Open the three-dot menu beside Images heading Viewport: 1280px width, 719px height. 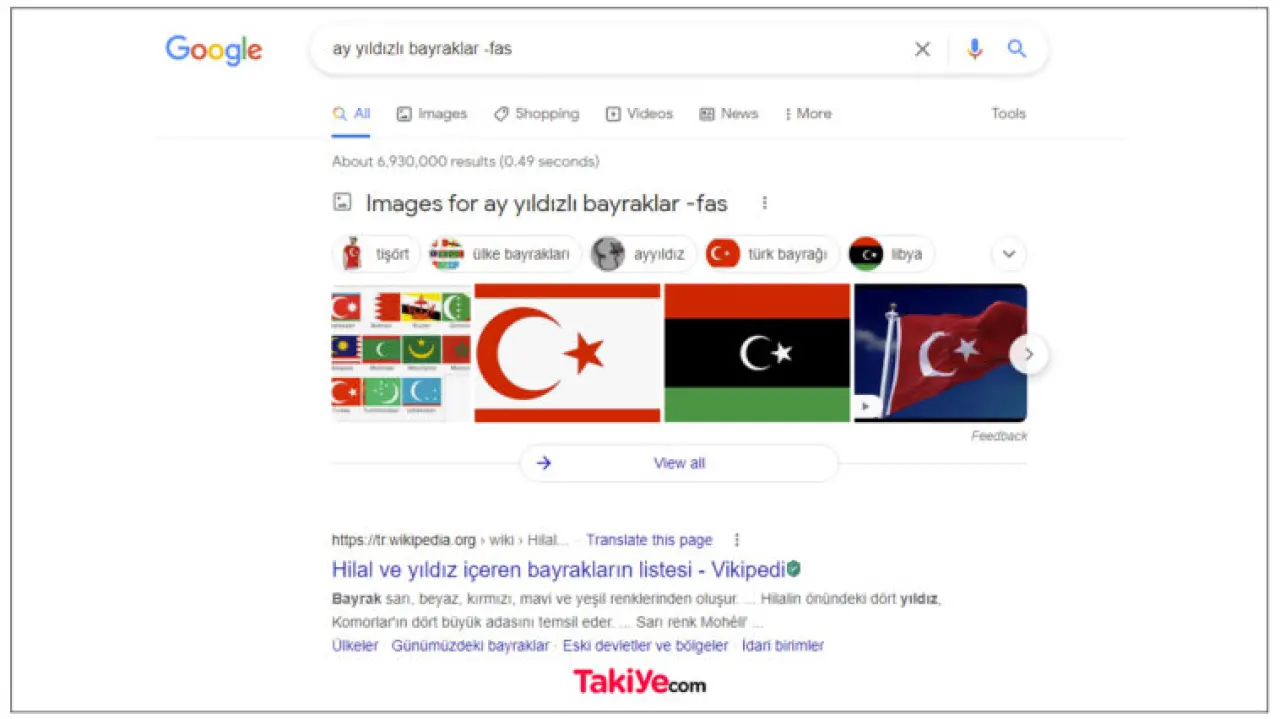pyautogui.click(x=765, y=203)
